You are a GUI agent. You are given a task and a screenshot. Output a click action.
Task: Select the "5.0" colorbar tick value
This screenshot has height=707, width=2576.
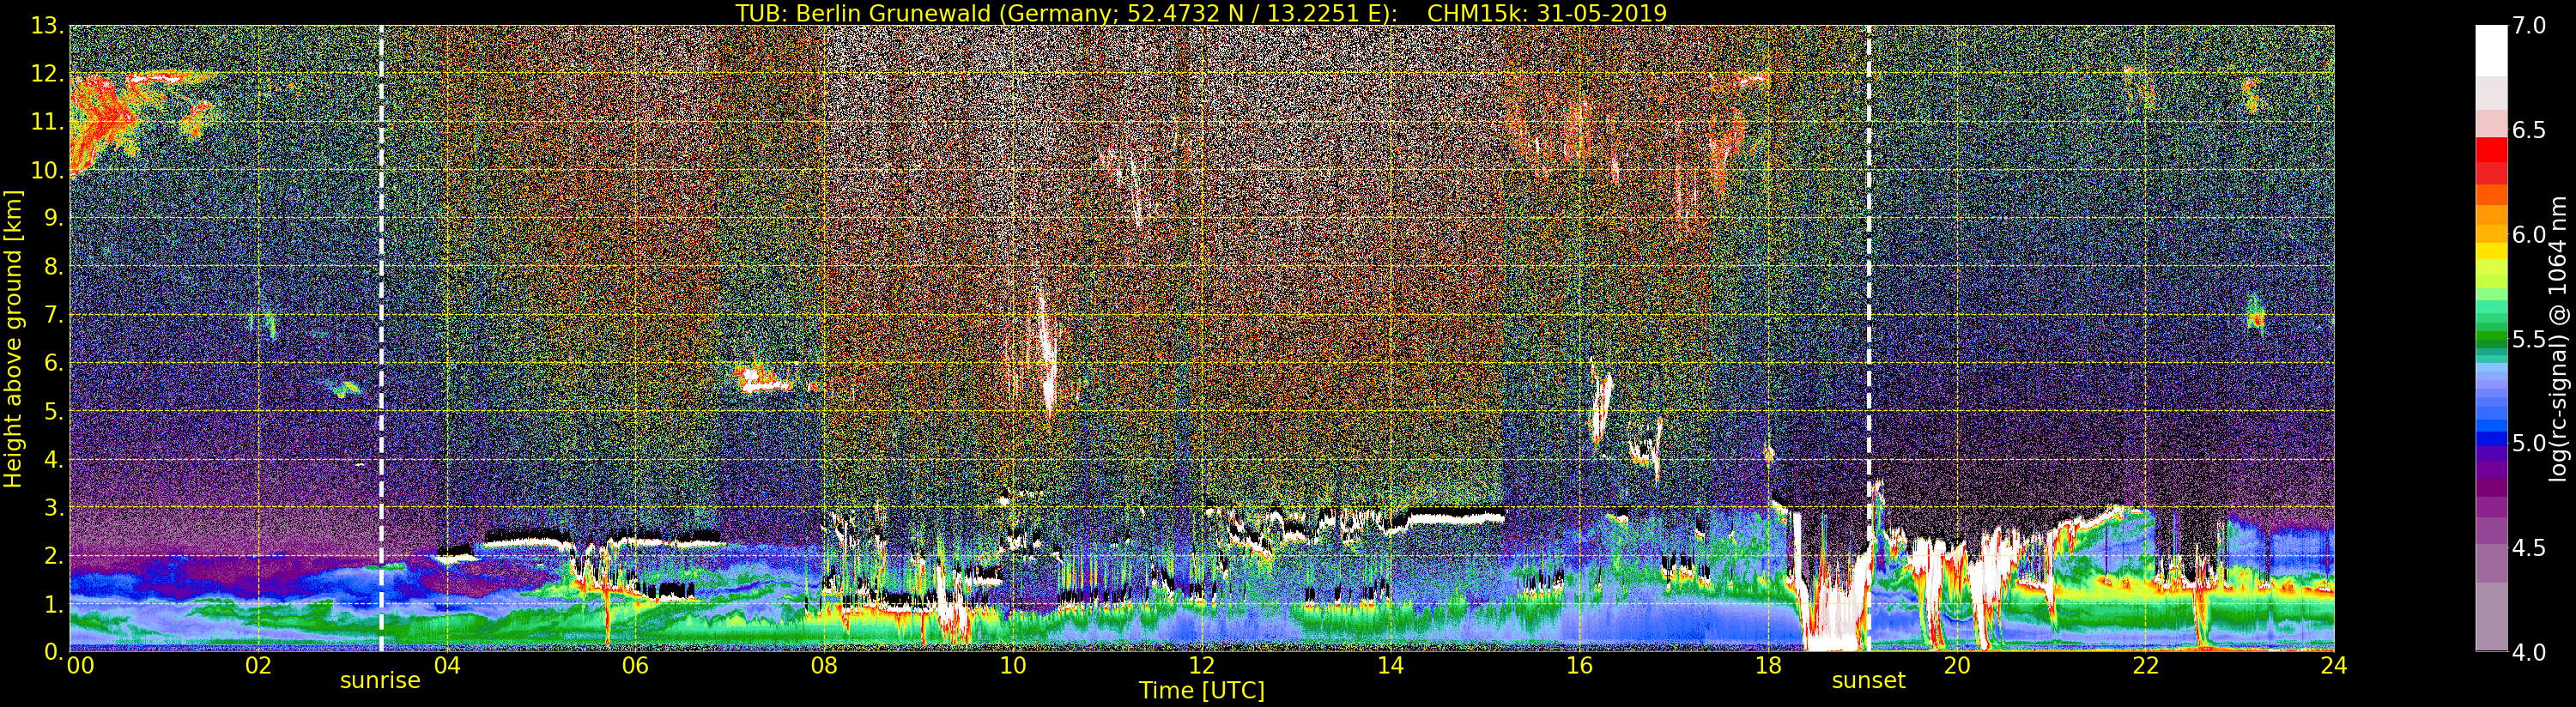pyautogui.click(x=2529, y=443)
